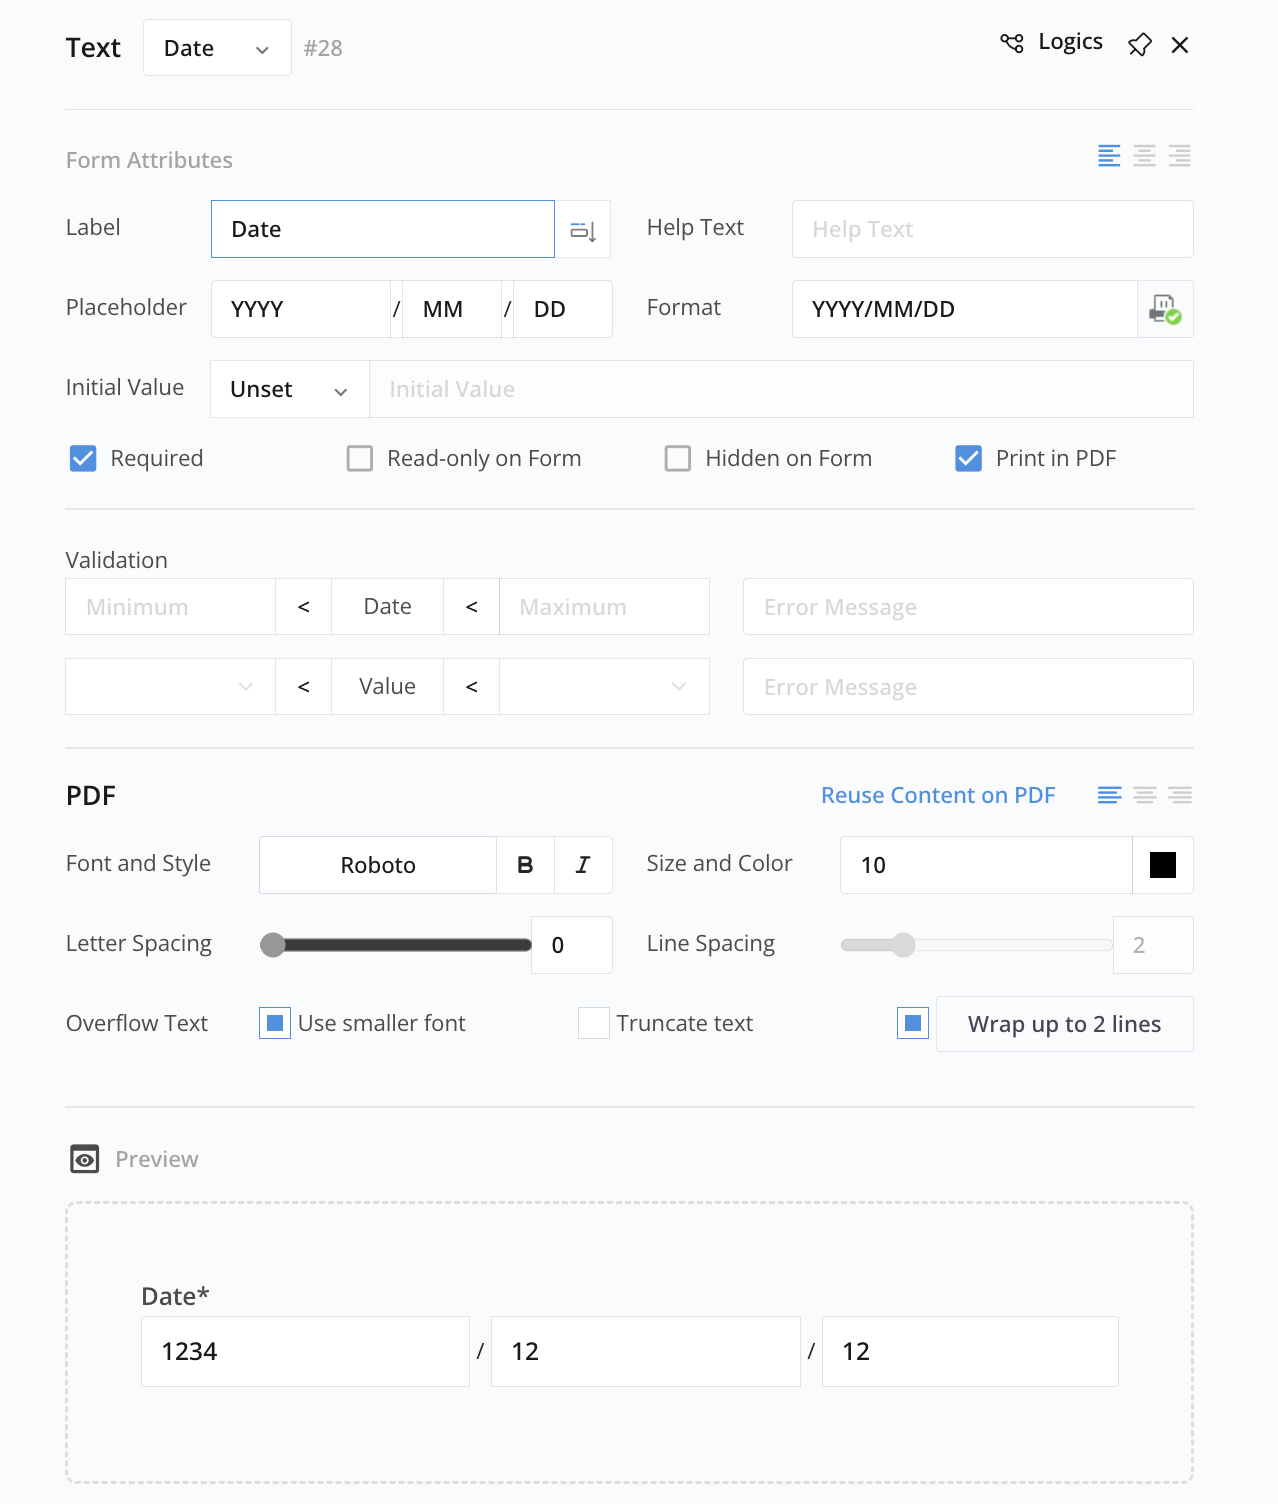Set PDF text alignment to right
This screenshot has width=1278, height=1504.
coord(1180,796)
